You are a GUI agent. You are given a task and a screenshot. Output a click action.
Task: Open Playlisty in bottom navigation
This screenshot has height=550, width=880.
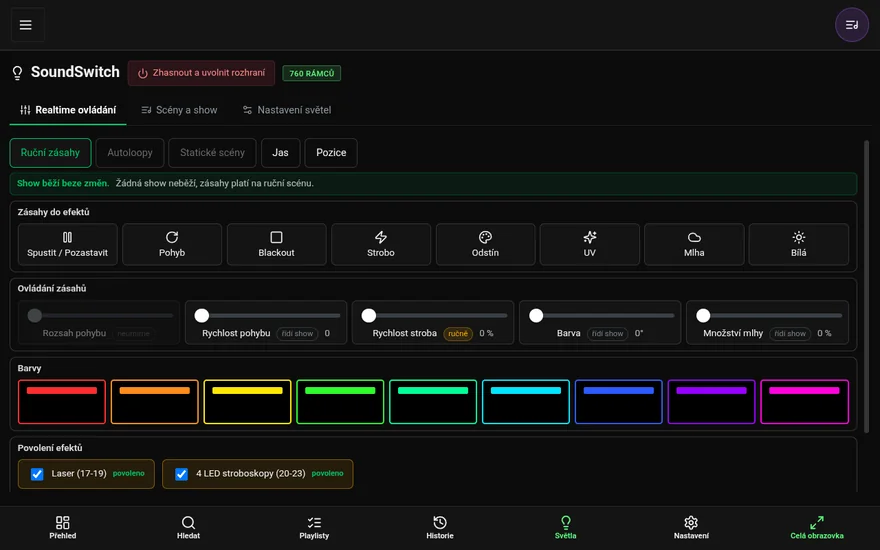[x=314, y=528]
